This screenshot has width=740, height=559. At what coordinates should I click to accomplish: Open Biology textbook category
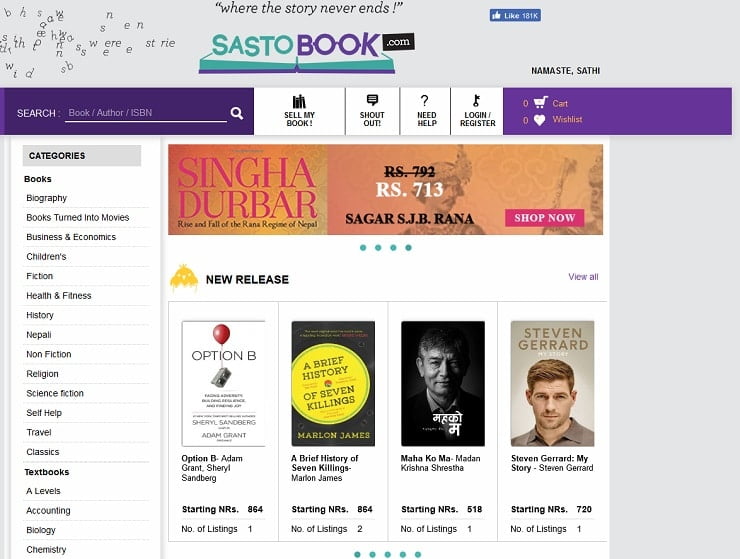[x=41, y=530]
